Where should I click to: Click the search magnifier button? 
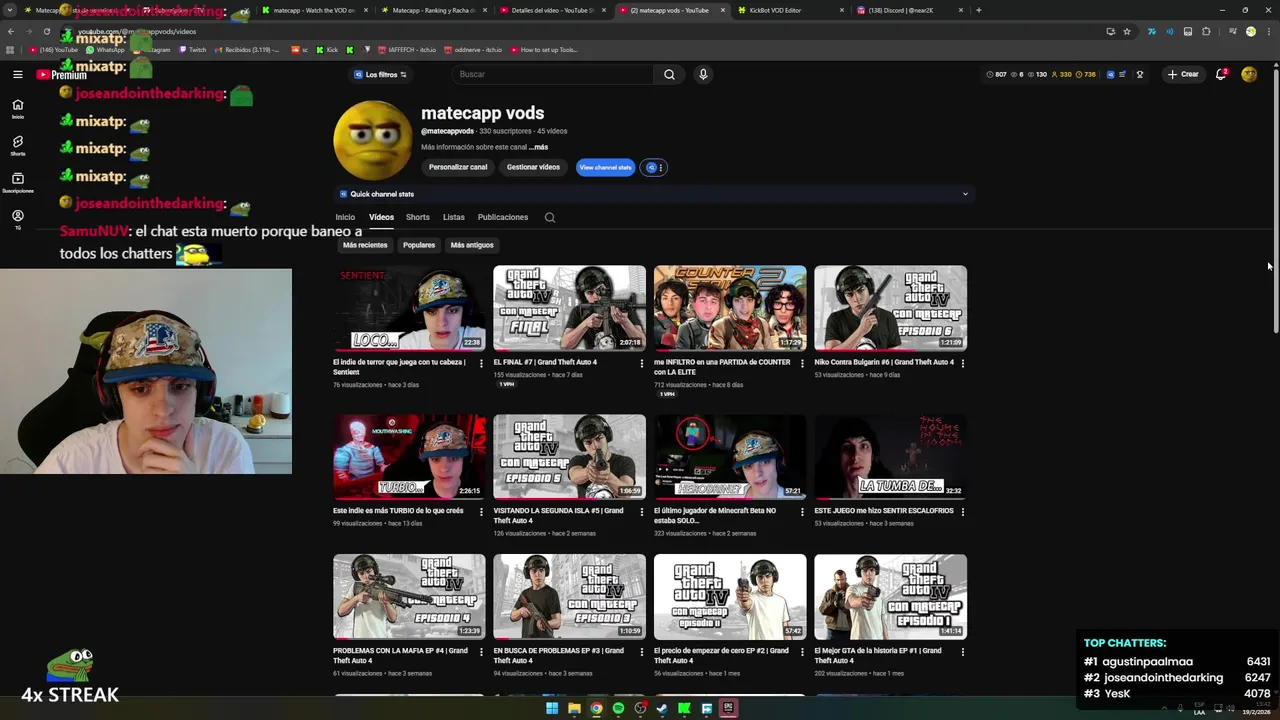669,74
